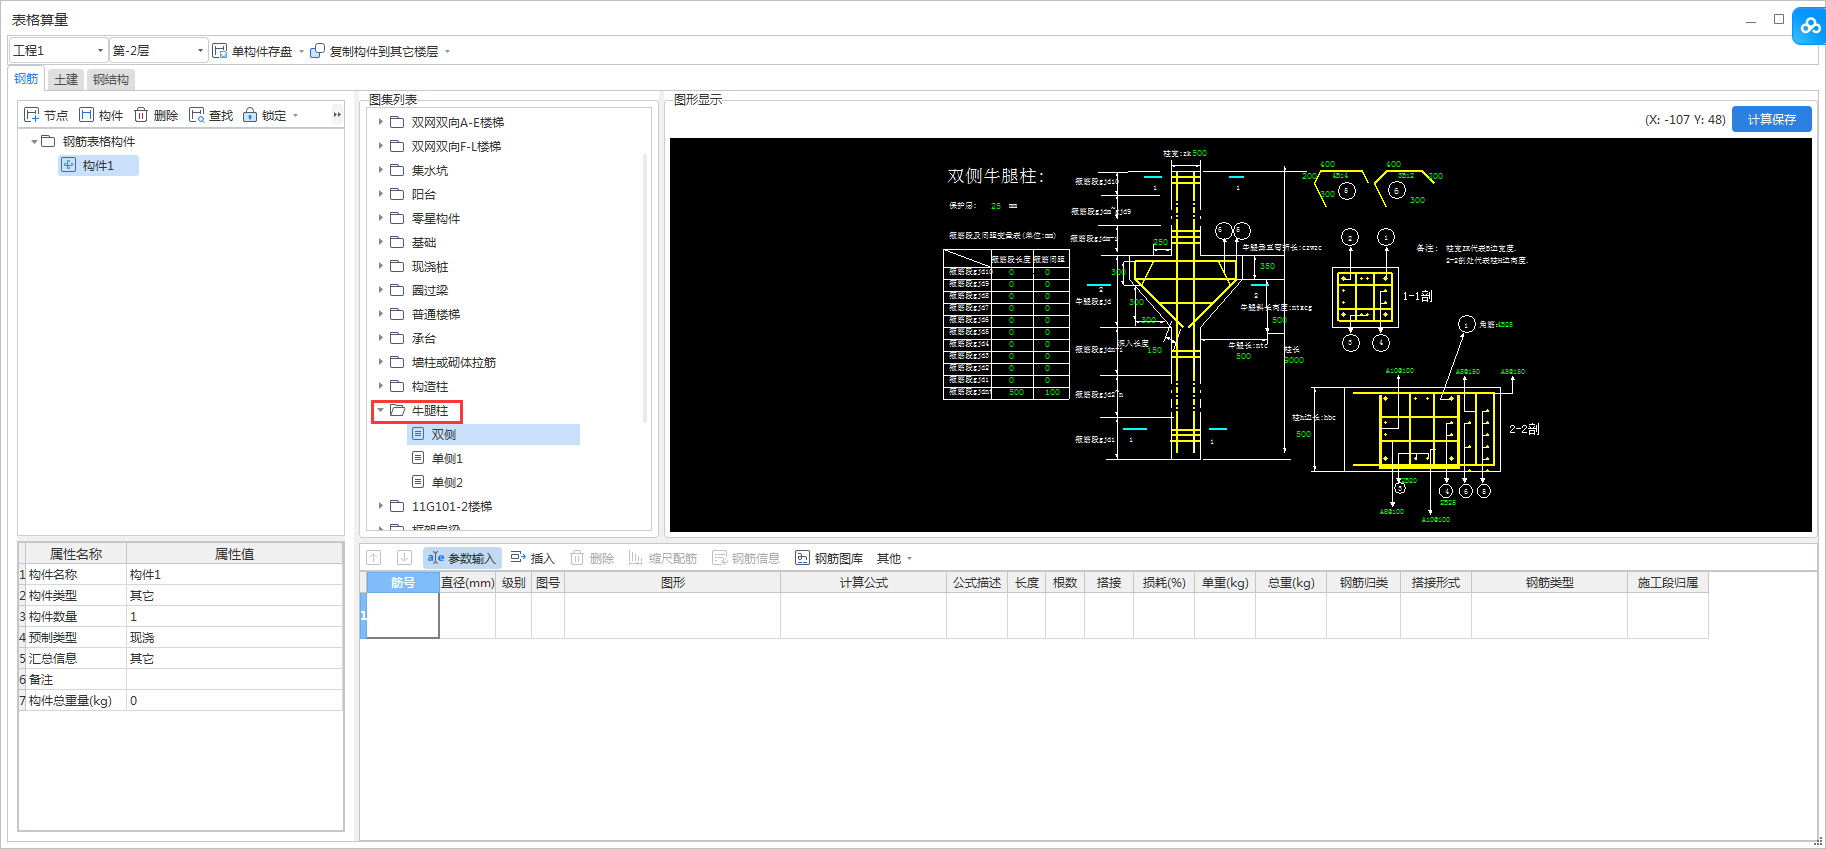Maximize the 表格算量 window
This screenshot has width=1826, height=849.
[x=1779, y=19]
